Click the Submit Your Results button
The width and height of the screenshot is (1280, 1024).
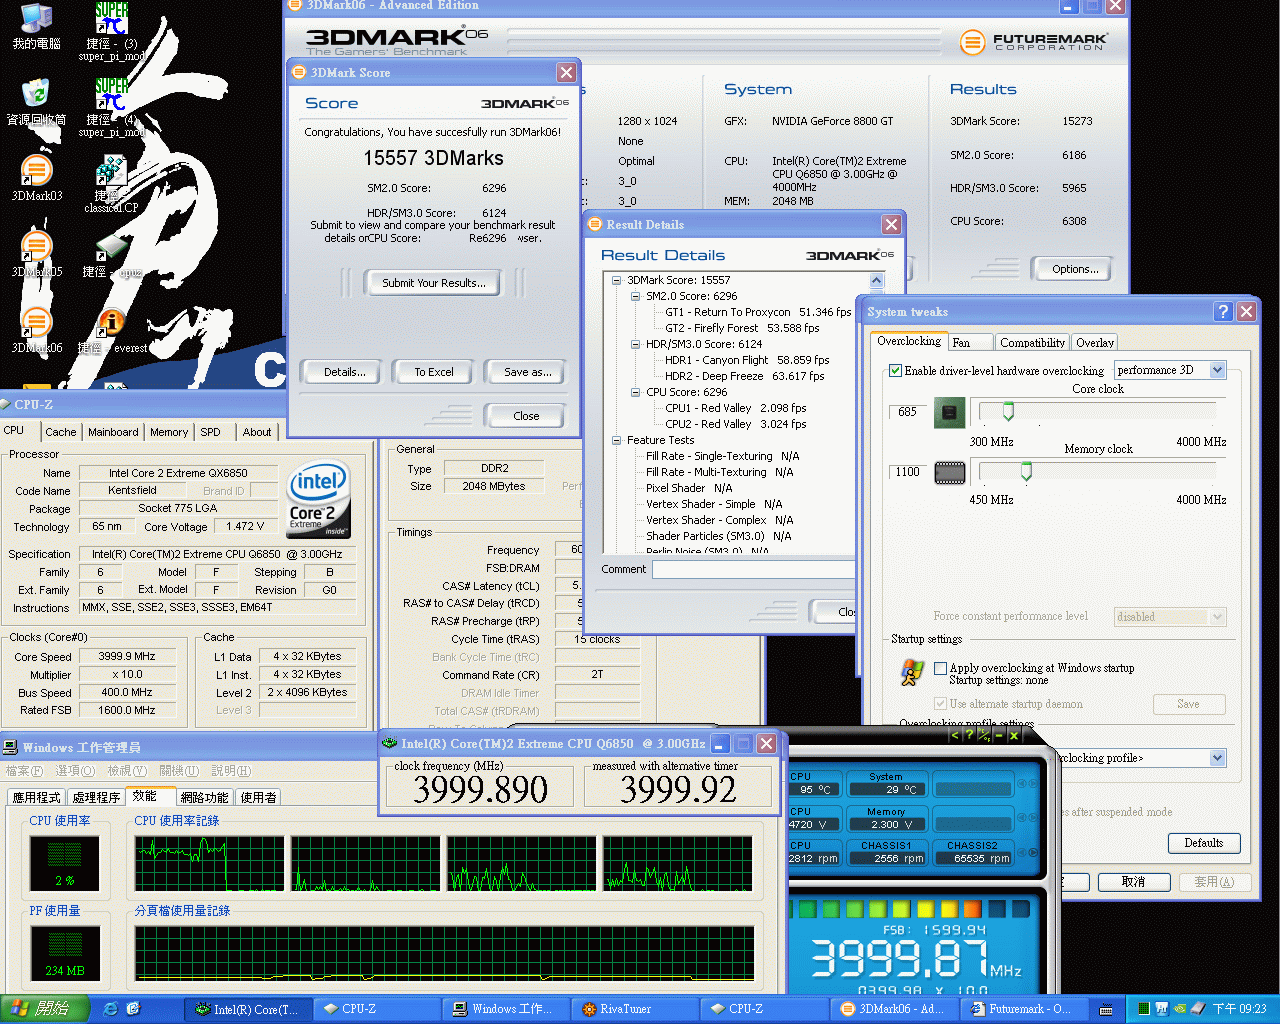[x=434, y=283]
